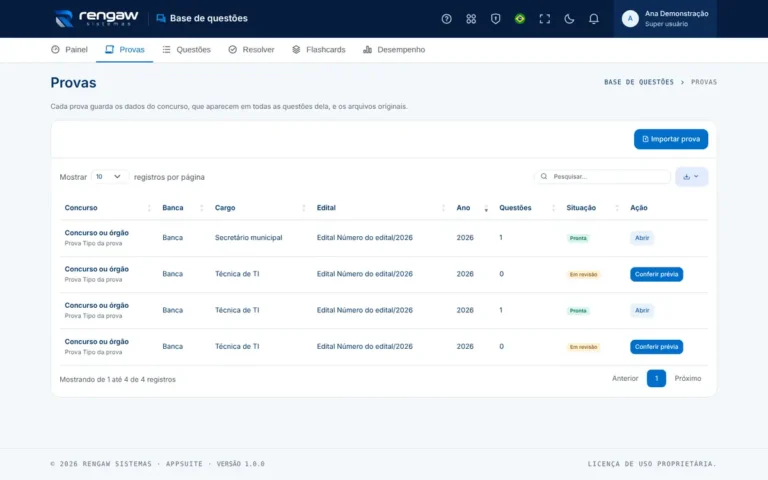The image size is (768, 480).
Task: Click the shield security icon
Action: (495, 19)
